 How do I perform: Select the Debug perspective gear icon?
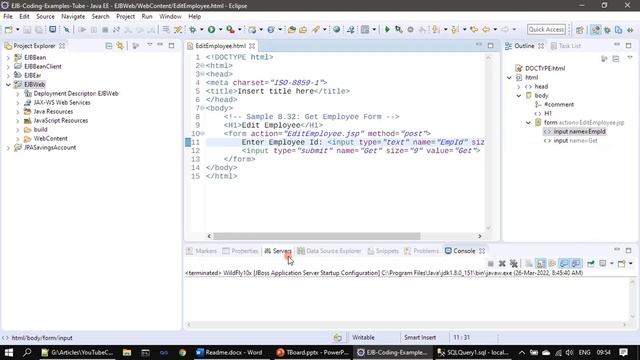tap(607, 30)
